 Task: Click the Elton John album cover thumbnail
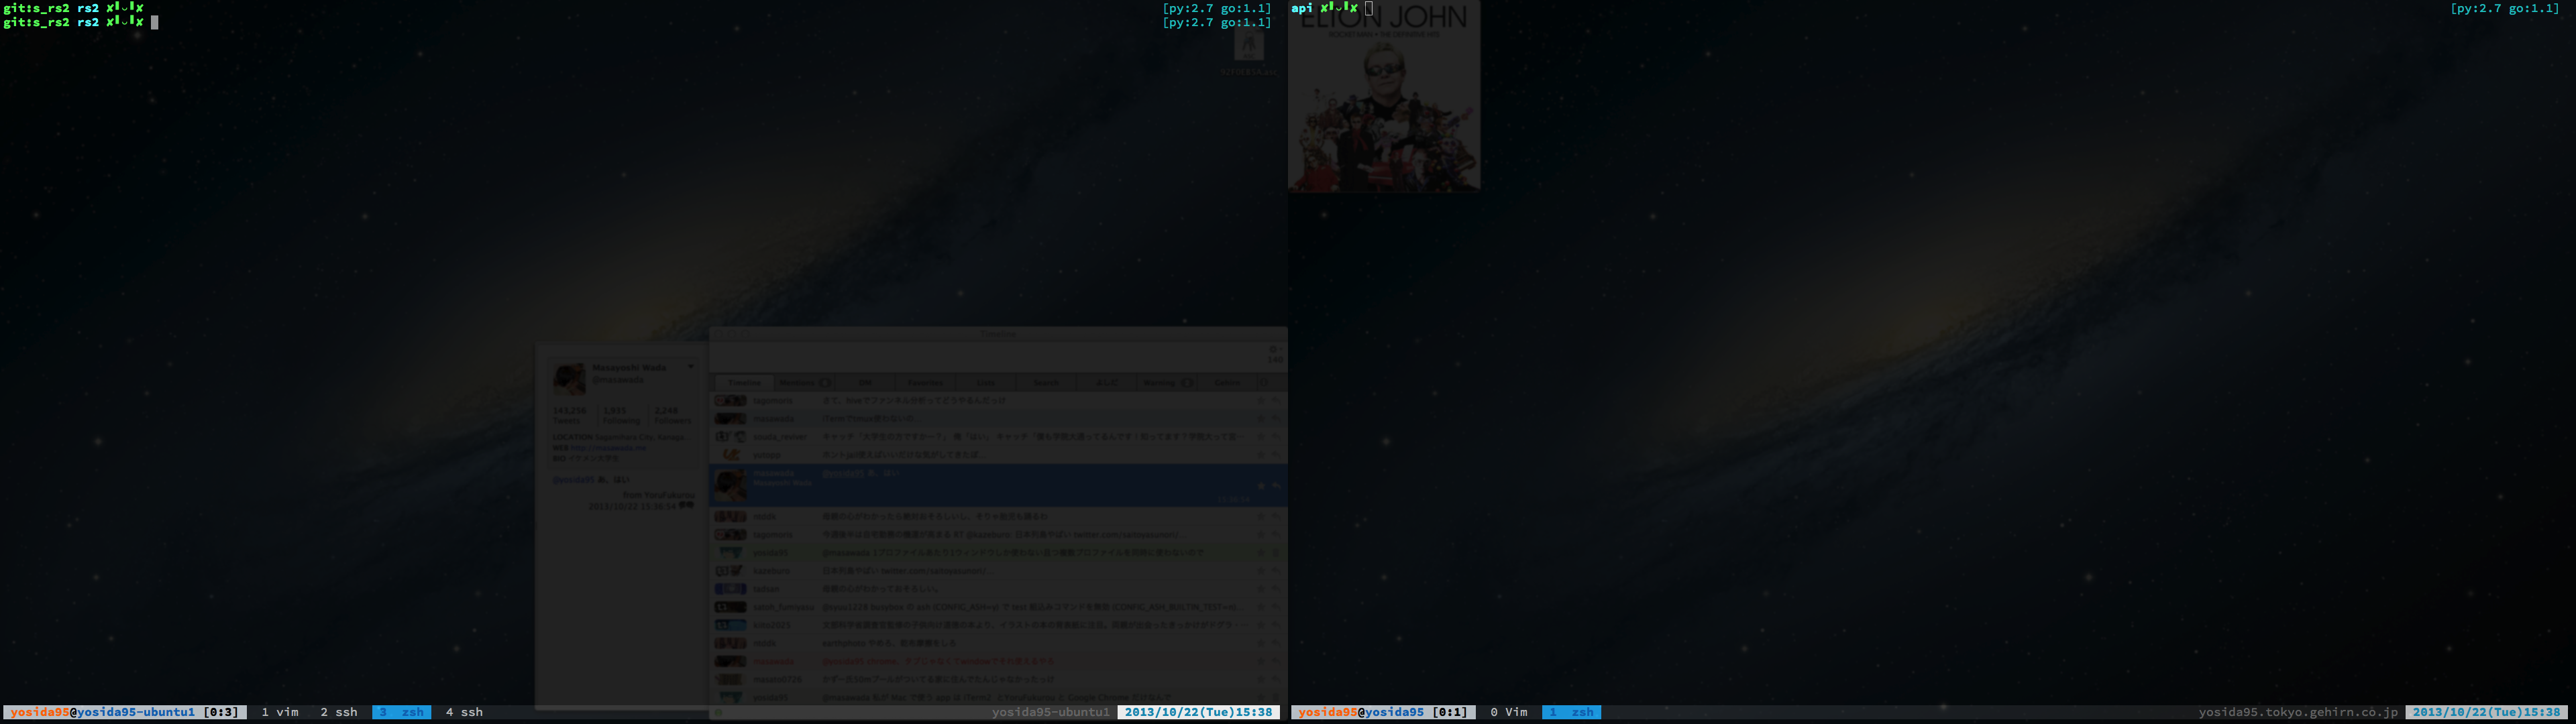tap(1384, 100)
